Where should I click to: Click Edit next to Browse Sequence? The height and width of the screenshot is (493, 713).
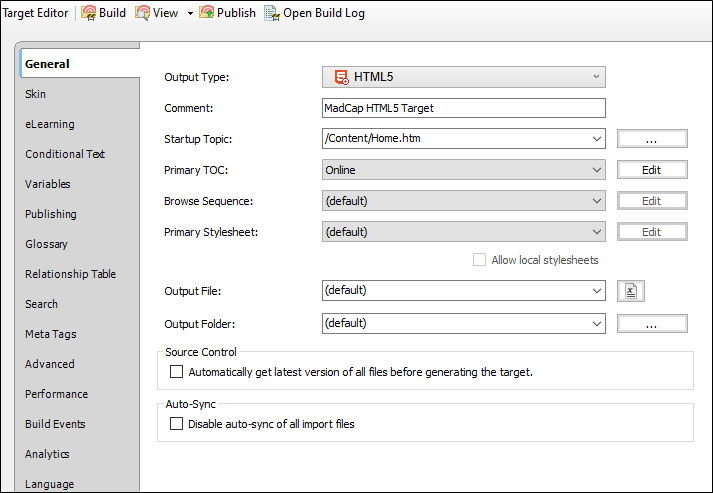[x=652, y=201]
